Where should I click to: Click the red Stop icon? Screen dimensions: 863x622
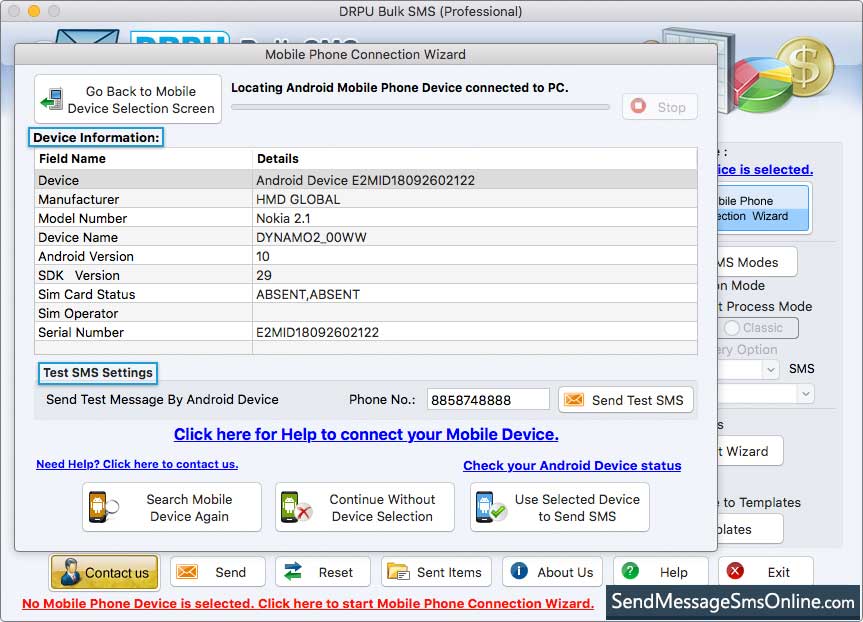[x=638, y=106]
